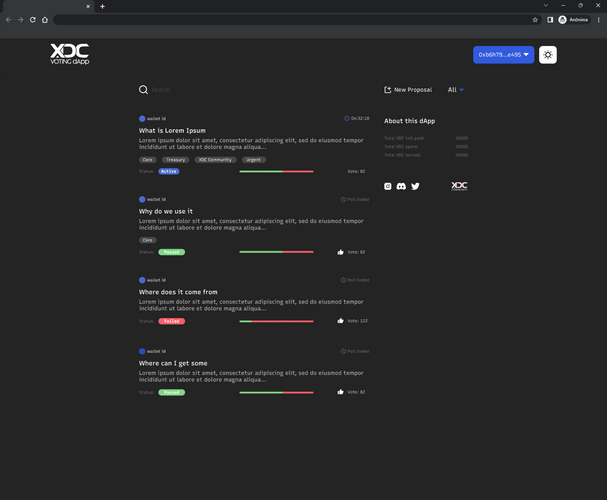
Task: Click the XDC Community logo in sidebar
Action: (x=459, y=186)
